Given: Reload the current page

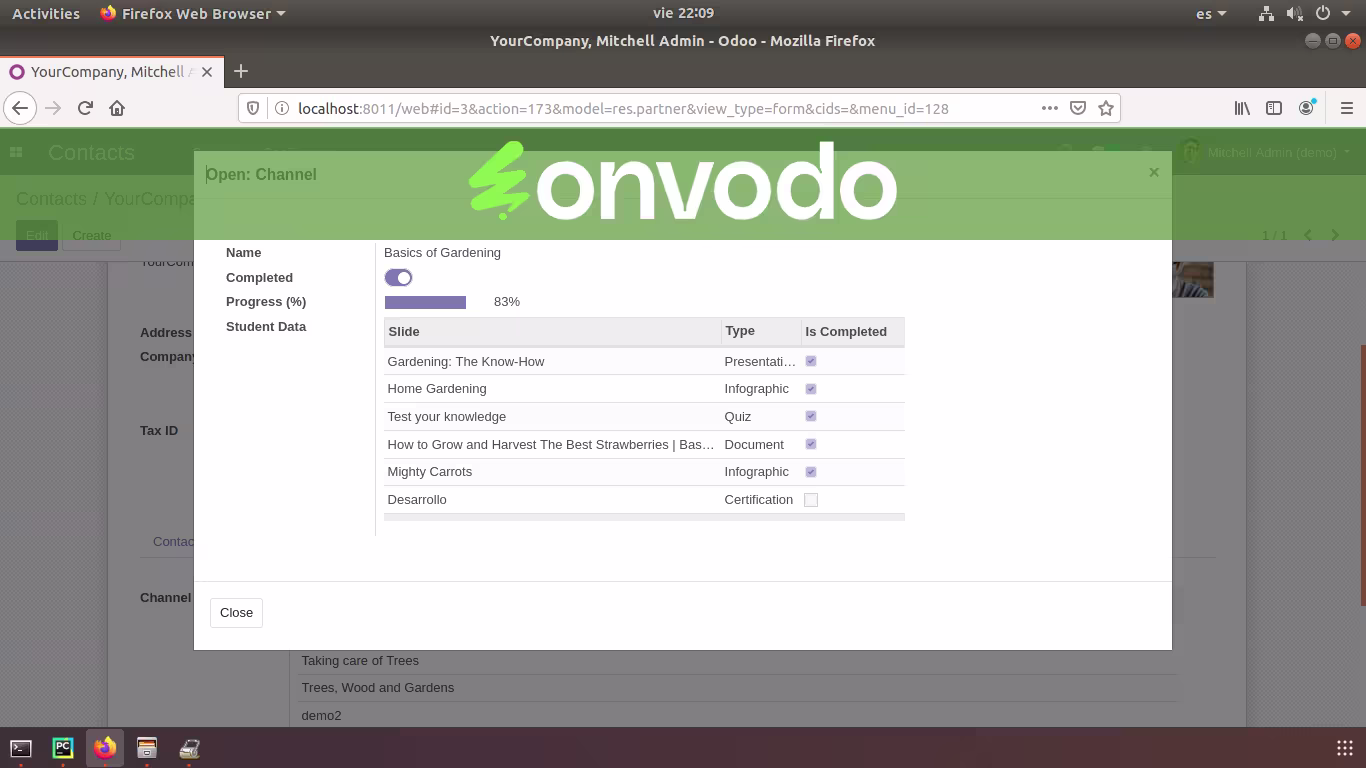Looking at the screenshot, I should click(x=85, y=108).
